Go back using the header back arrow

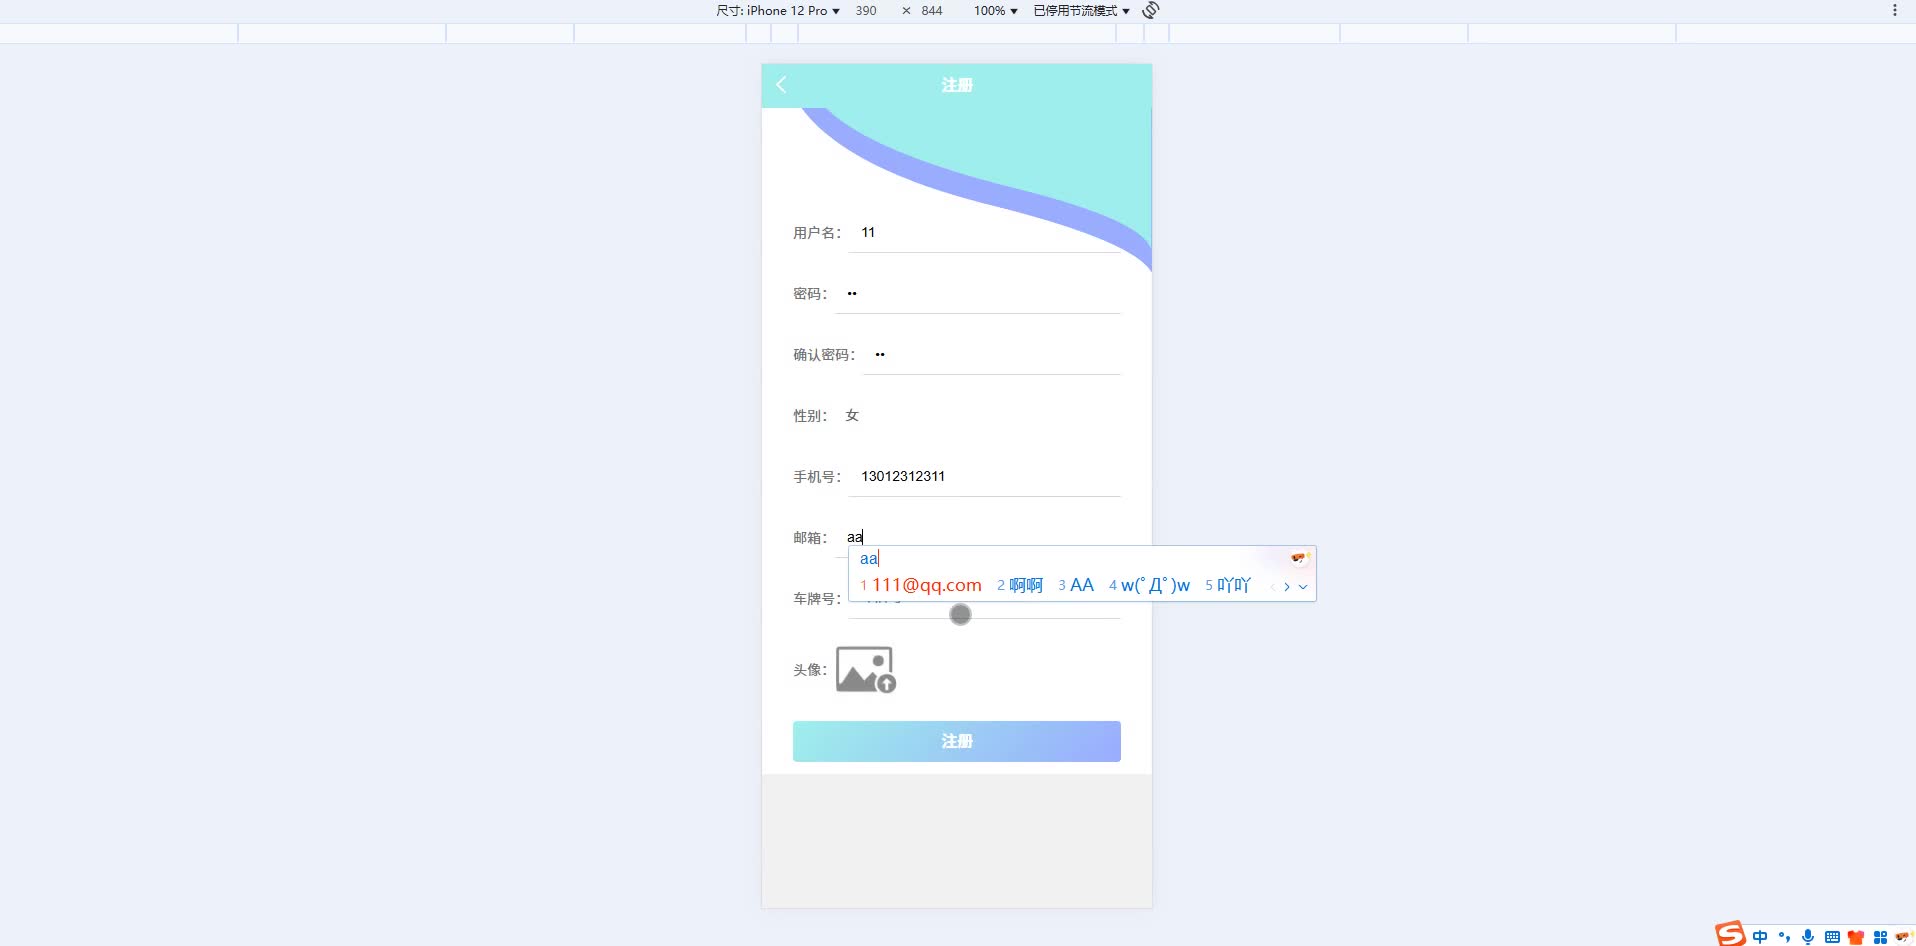[781, 85]
